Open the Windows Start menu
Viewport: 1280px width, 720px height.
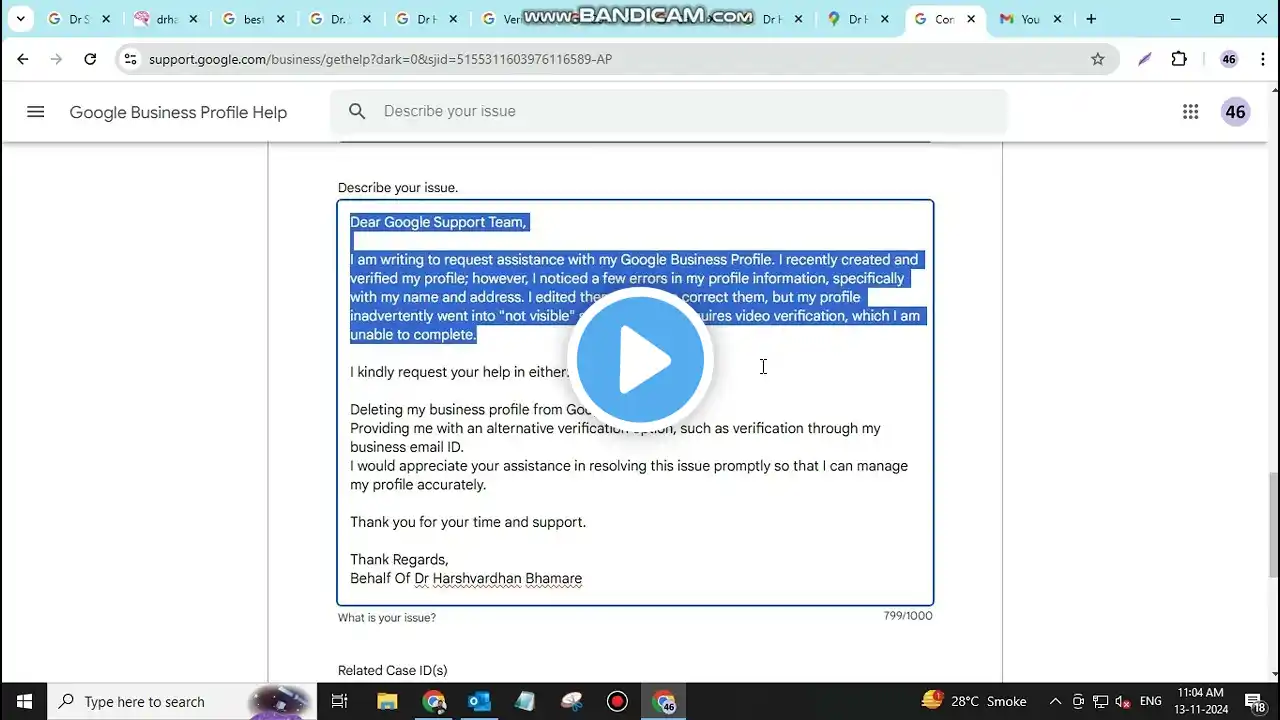pos(24,701)
